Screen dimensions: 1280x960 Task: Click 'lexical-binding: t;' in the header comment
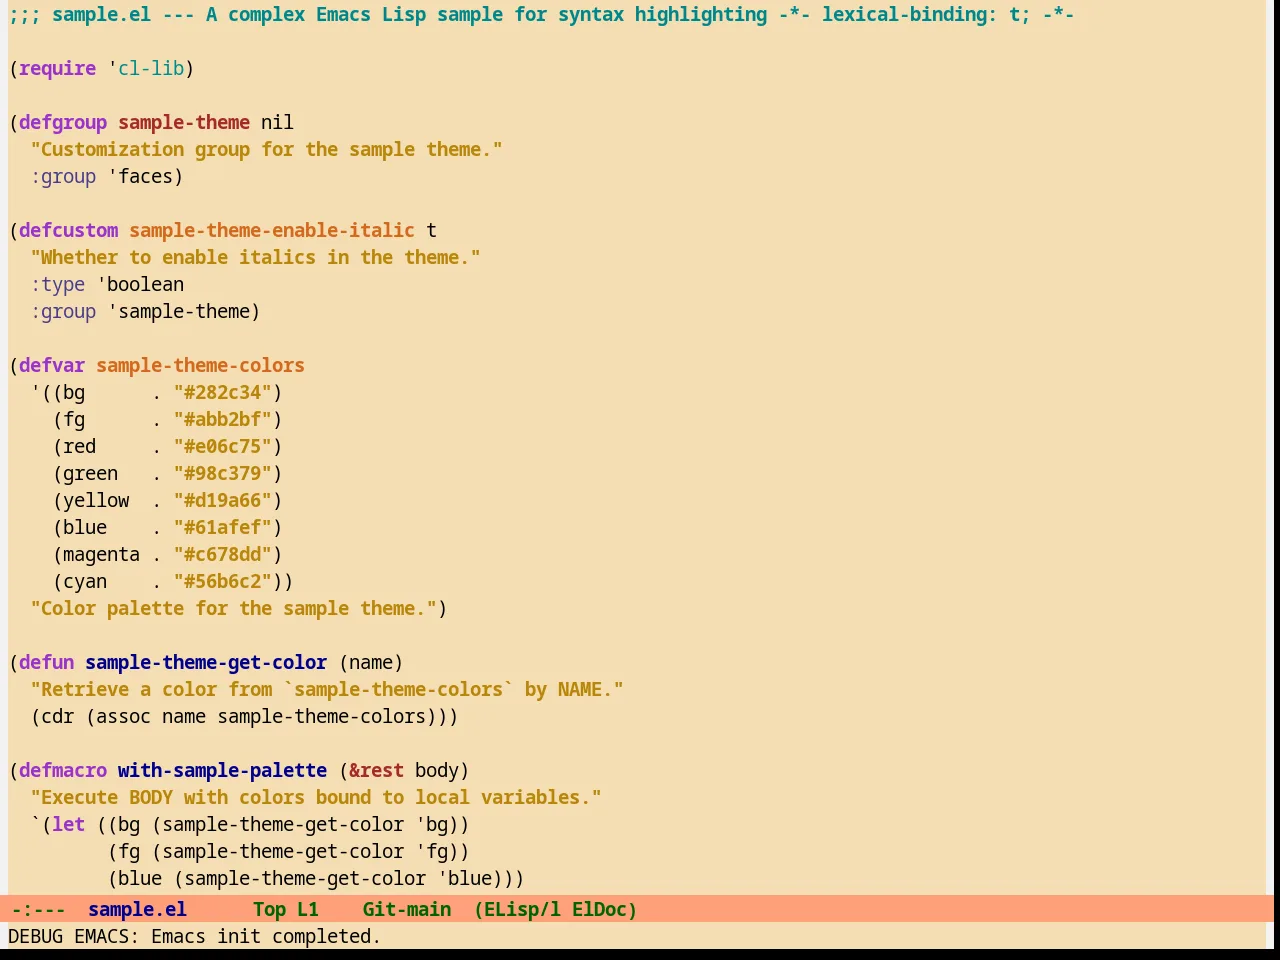click(925, 14)
